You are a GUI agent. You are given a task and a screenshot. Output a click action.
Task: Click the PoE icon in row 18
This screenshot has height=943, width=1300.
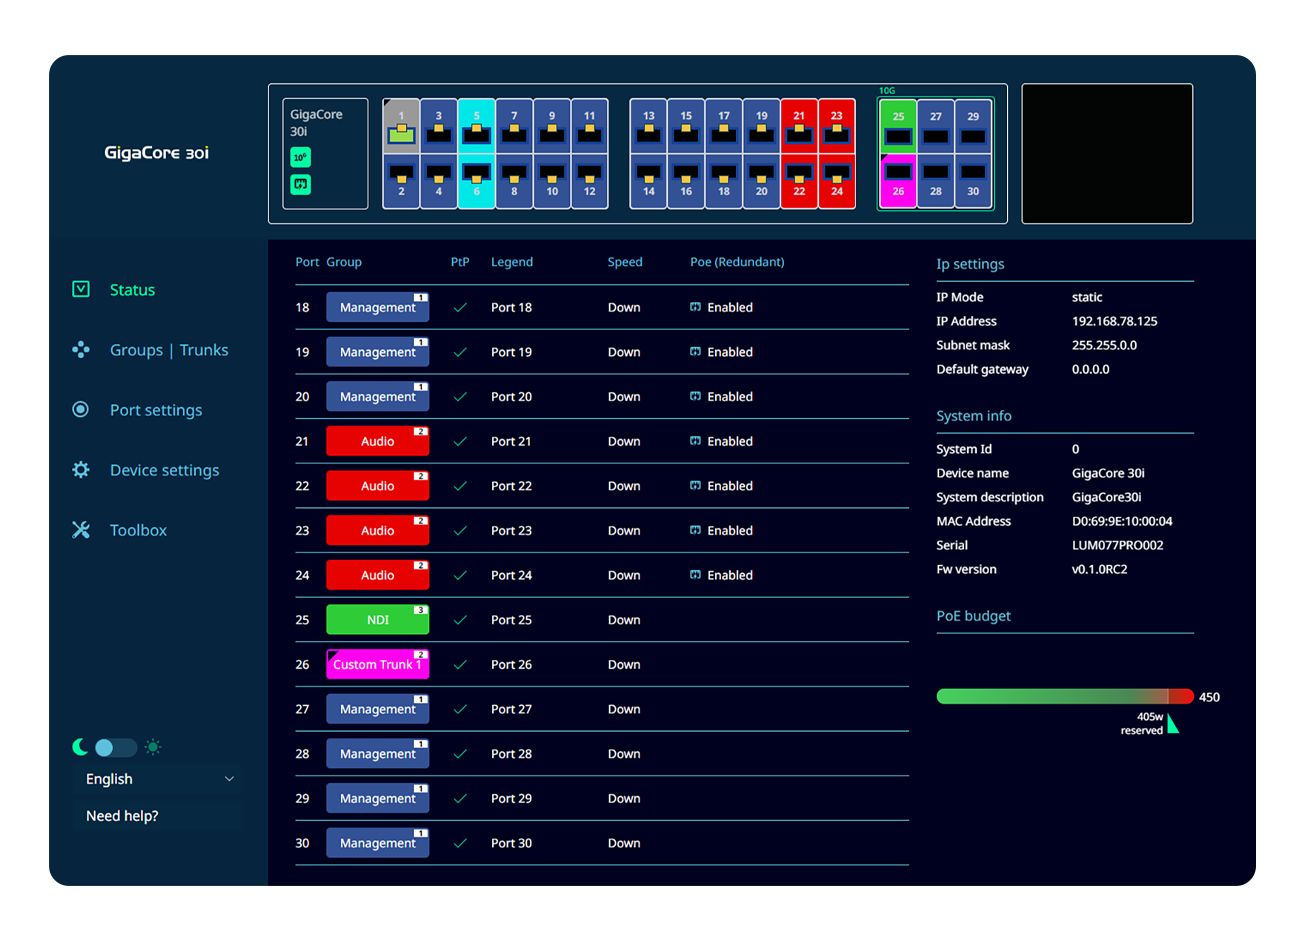pos(696,307)
